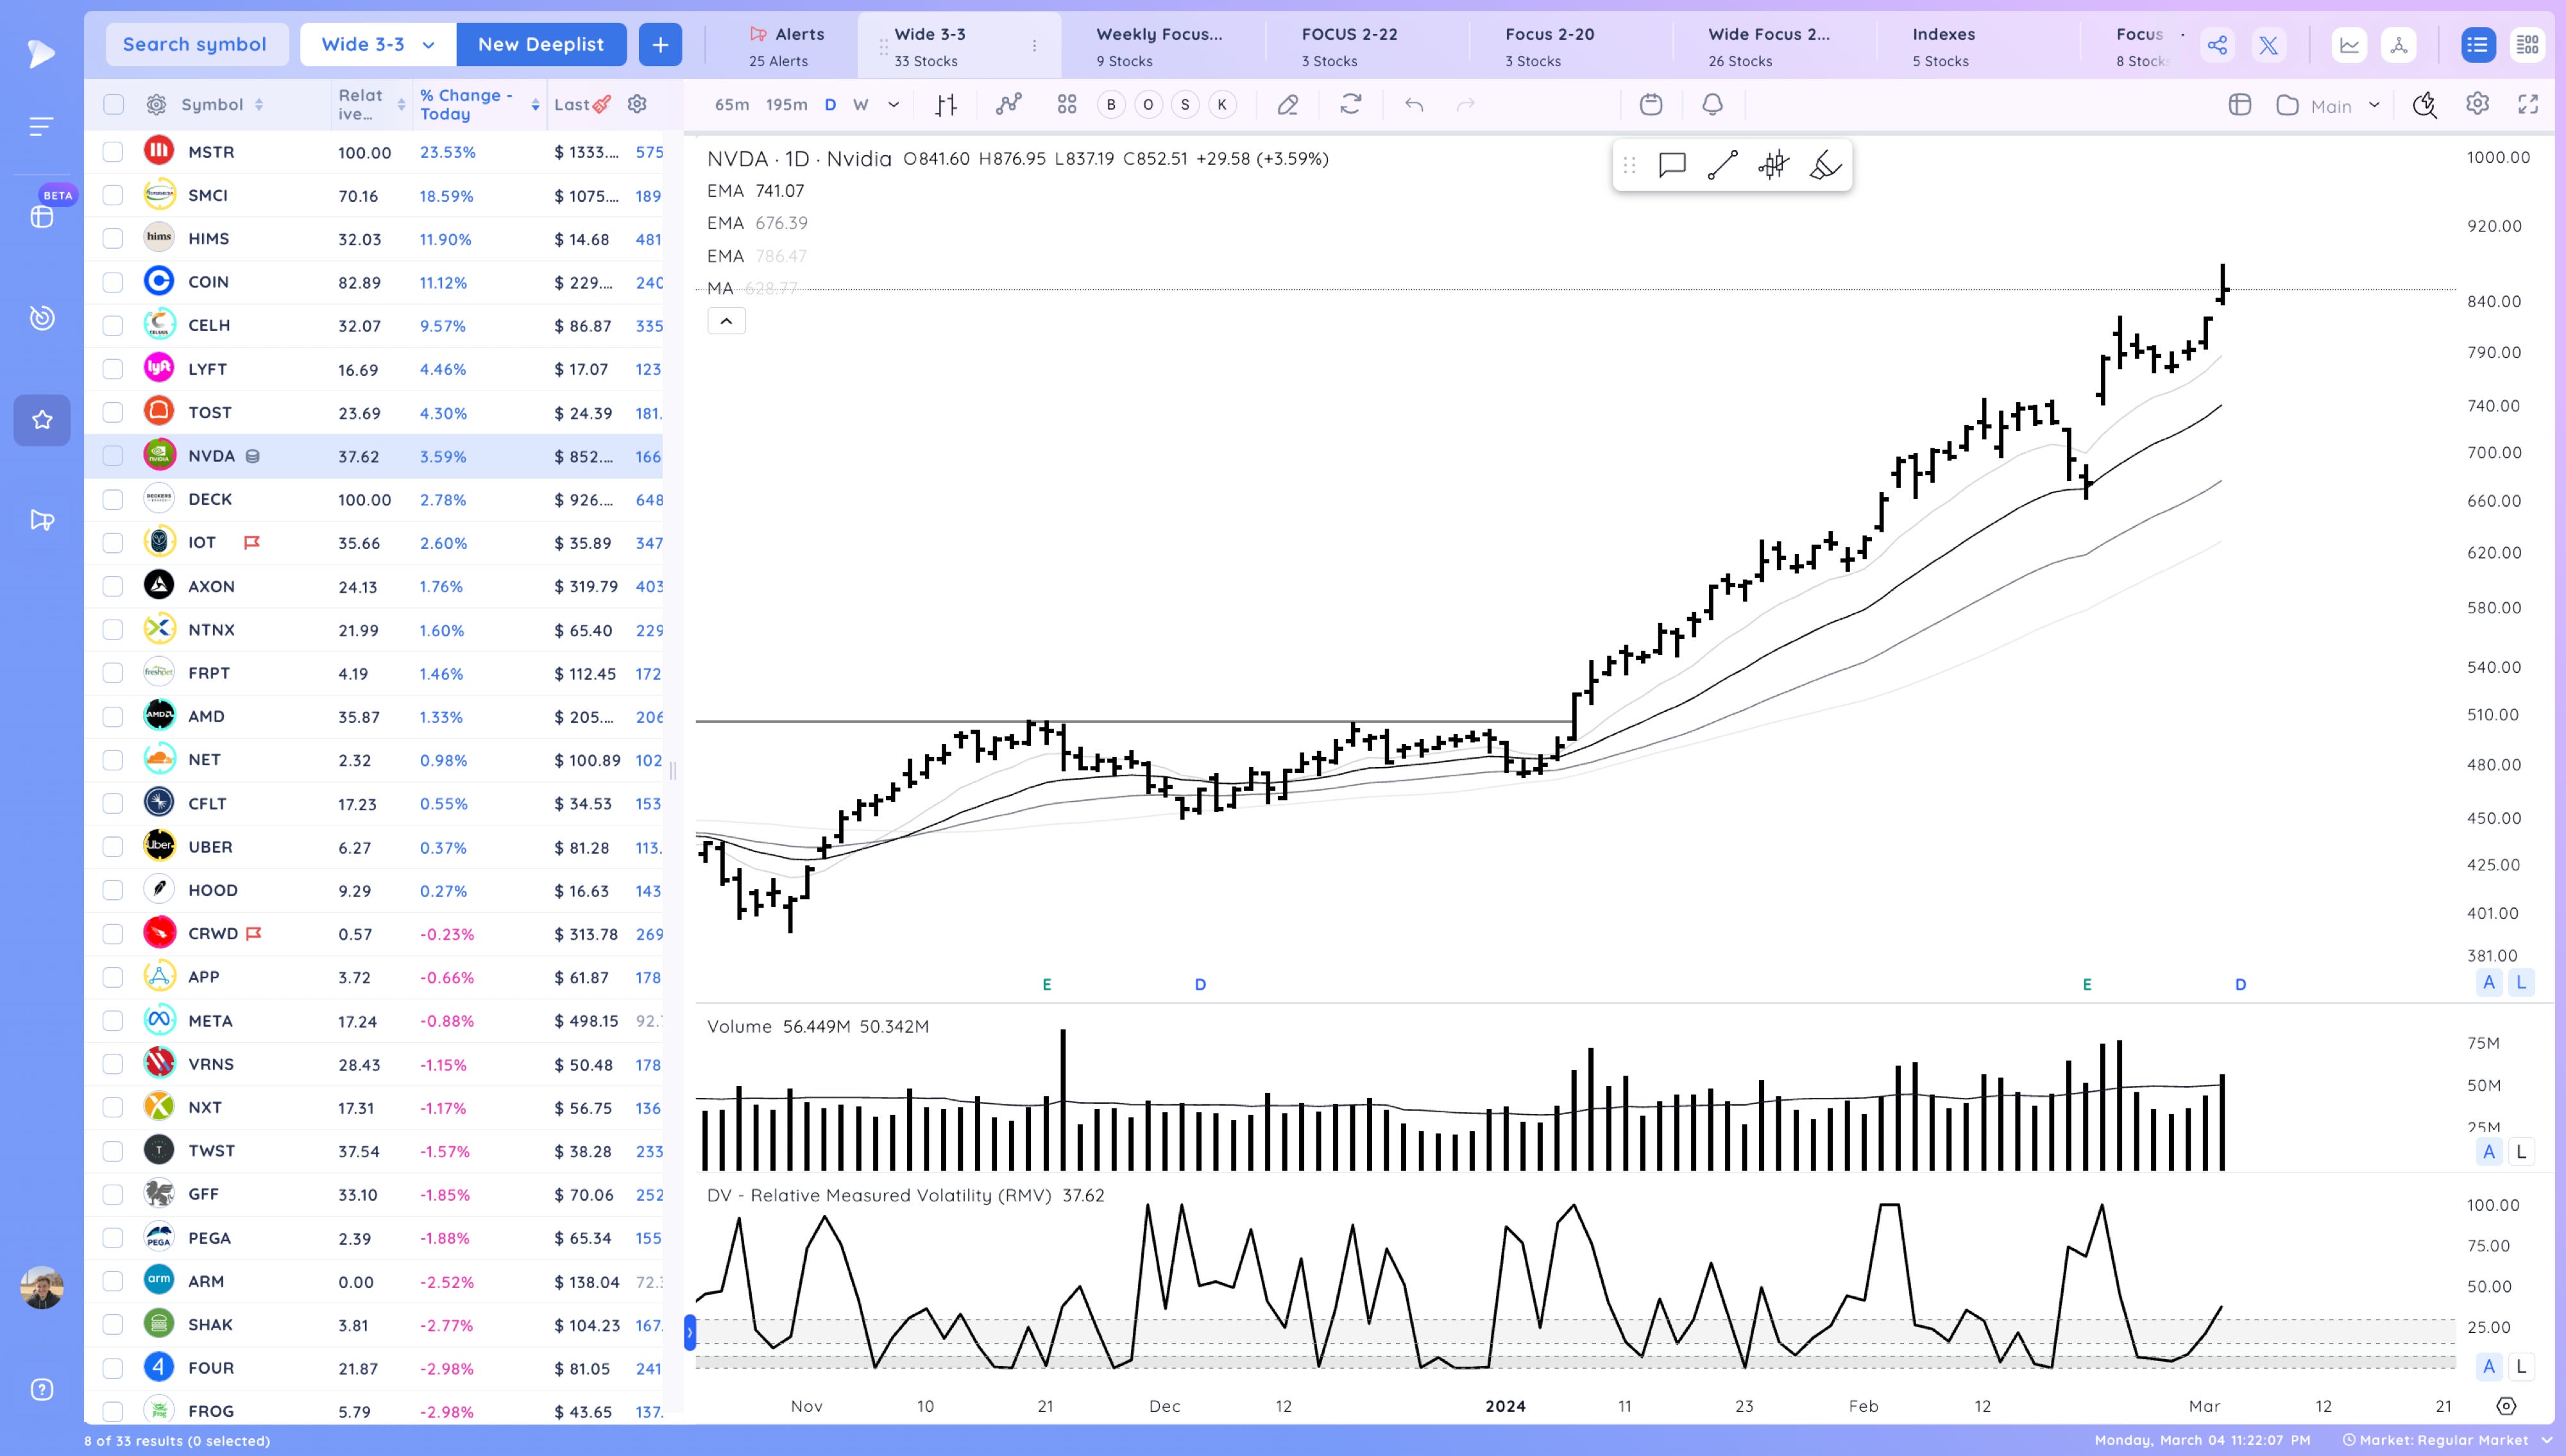
Task: Switch to FOCUS 2-22 tab
Action: (x=1349, y=46)
